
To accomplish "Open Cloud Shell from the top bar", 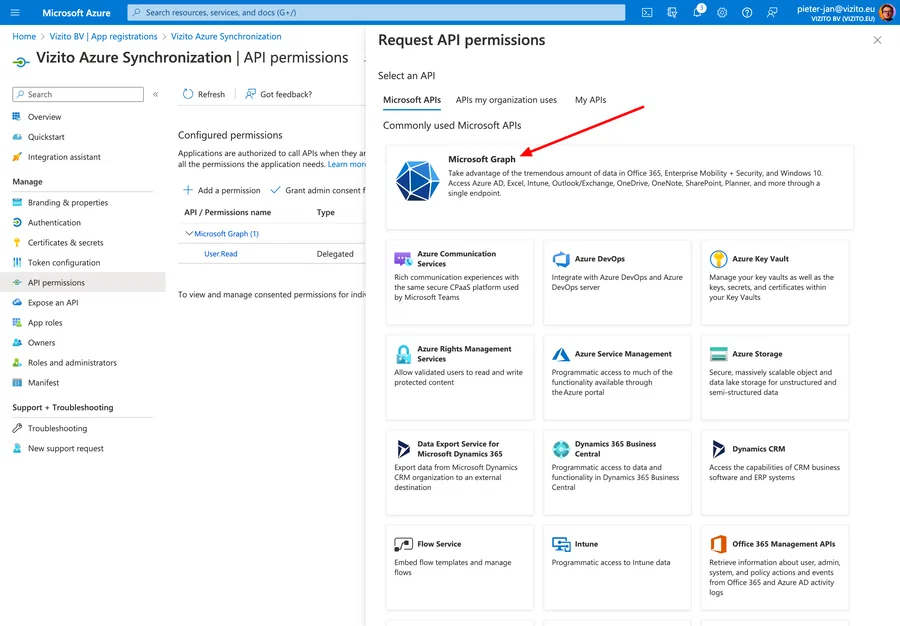I will click(647, 12).
